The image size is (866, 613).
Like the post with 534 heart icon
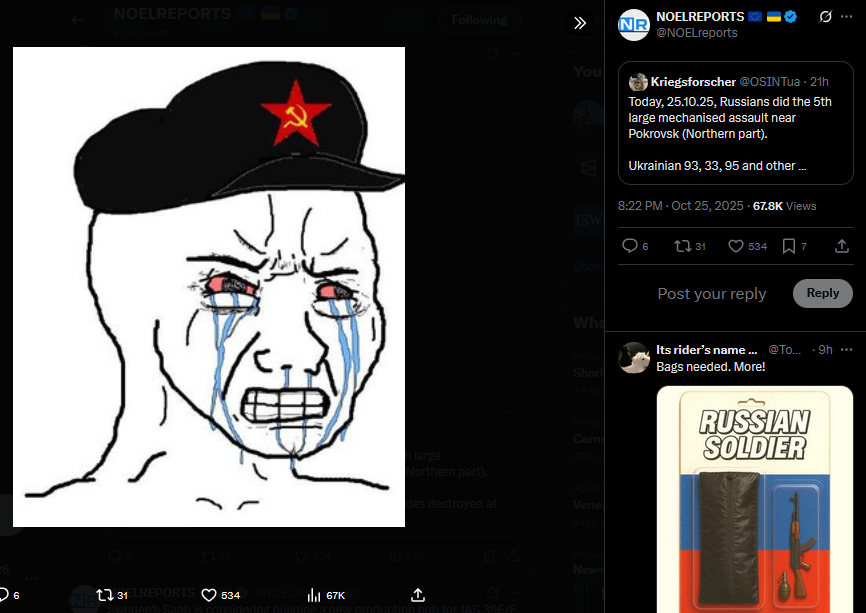click(x=736, y=246)
